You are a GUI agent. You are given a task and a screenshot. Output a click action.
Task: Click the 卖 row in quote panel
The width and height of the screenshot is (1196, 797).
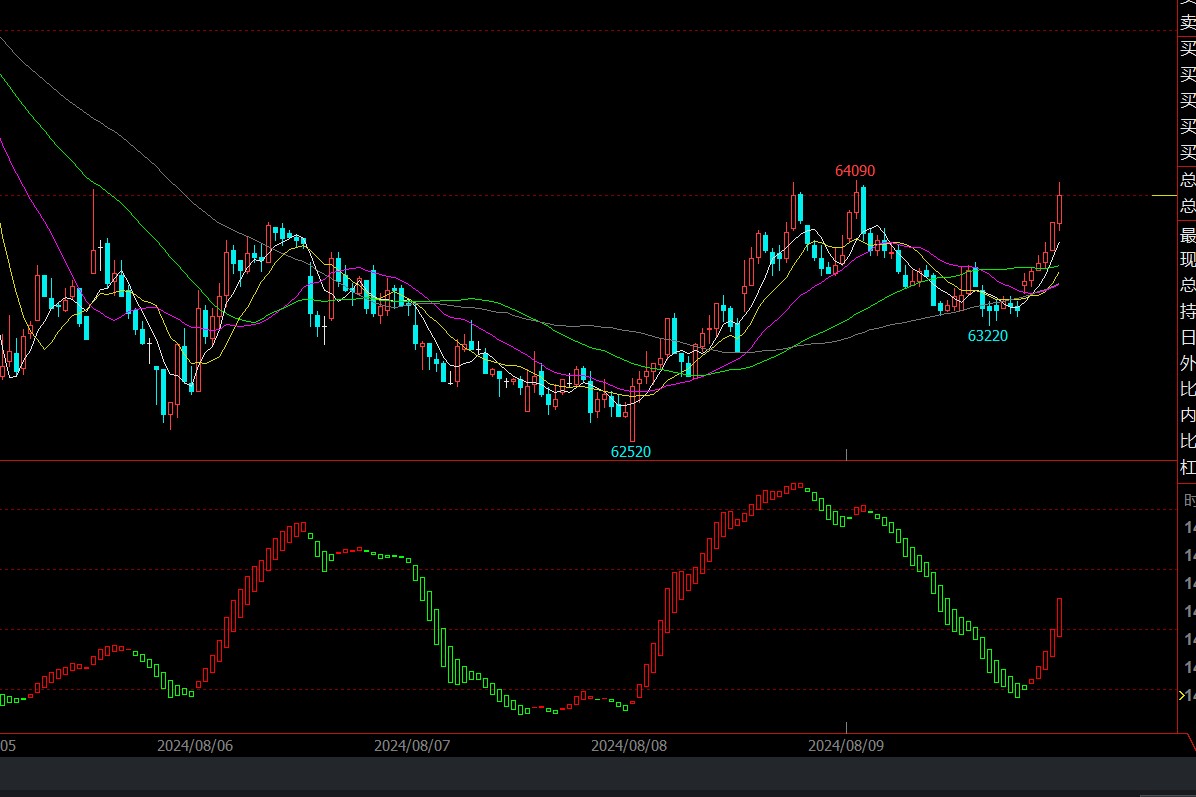(1188, 22)
